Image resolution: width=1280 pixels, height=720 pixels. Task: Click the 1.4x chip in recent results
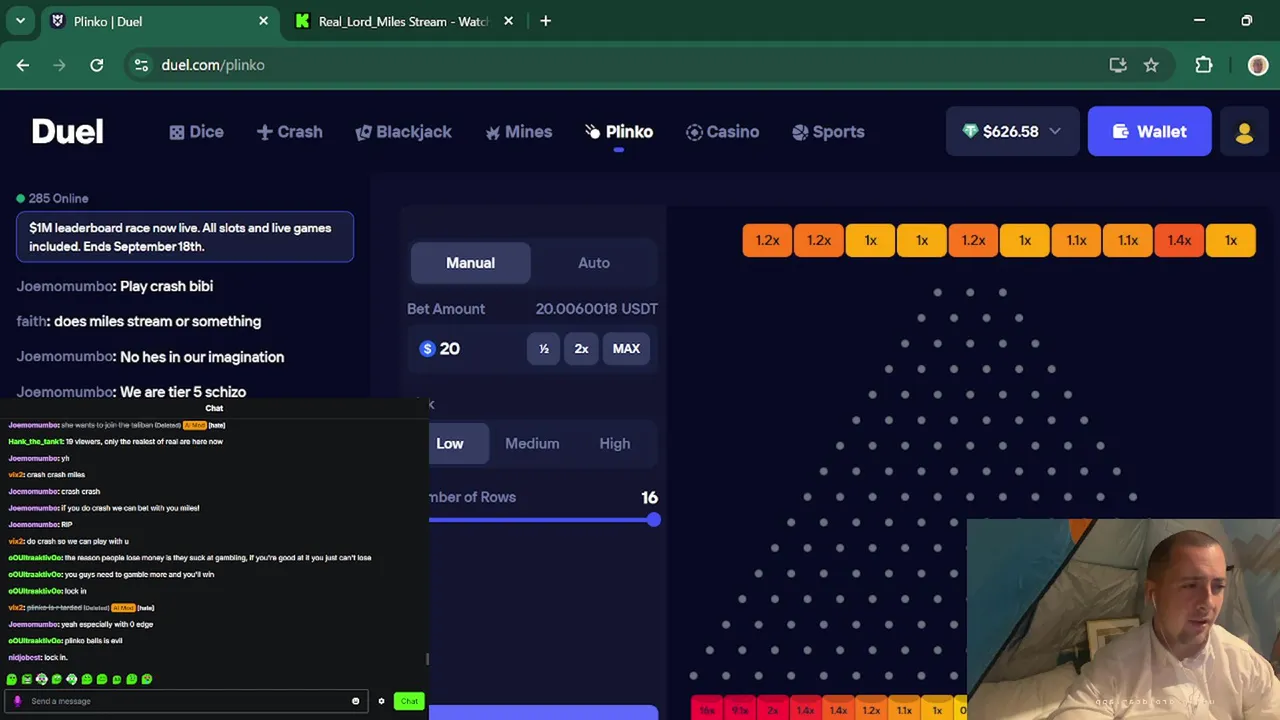click(x=1179, y=241)
